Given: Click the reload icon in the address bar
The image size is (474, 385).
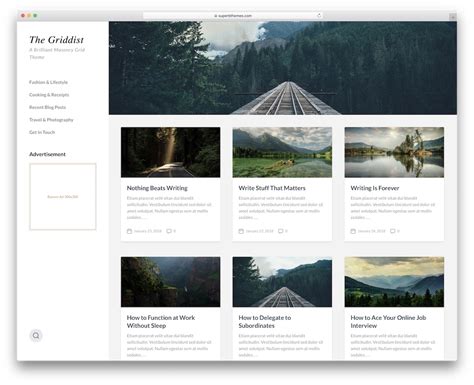Looking at the screenshot, I should coord(319,15).
